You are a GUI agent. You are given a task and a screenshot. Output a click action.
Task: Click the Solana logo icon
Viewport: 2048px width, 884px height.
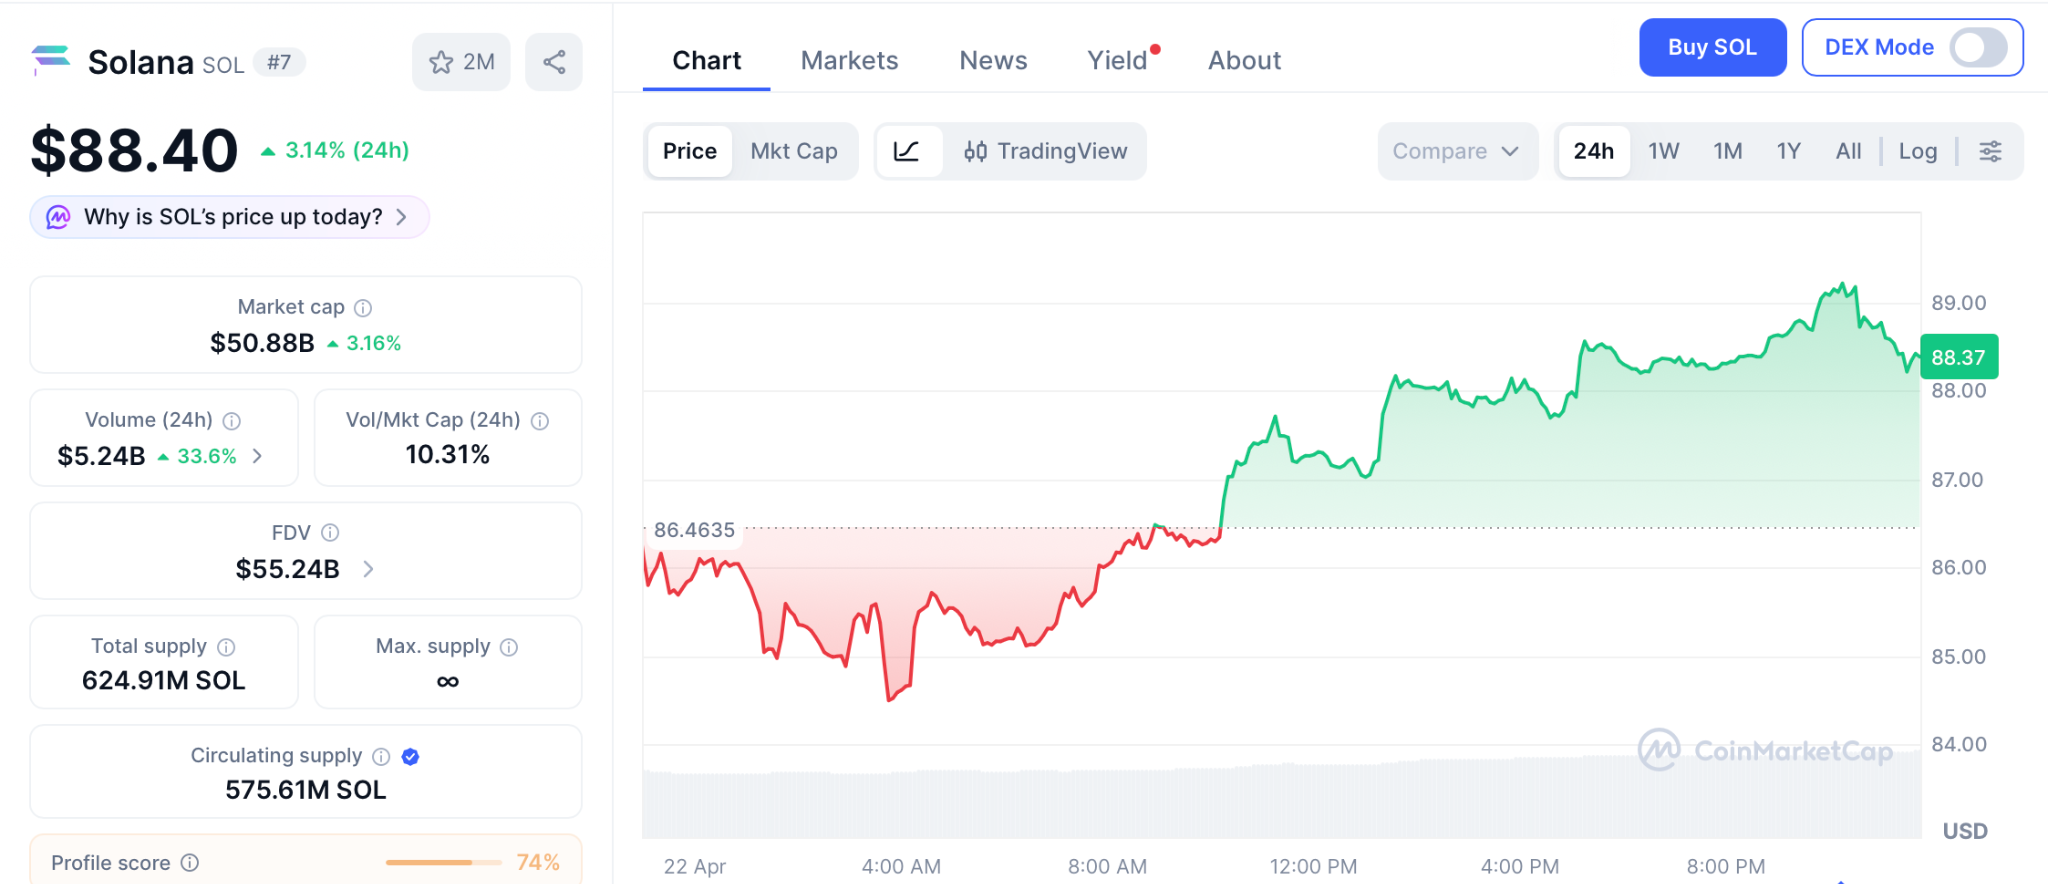click(51, 60)
